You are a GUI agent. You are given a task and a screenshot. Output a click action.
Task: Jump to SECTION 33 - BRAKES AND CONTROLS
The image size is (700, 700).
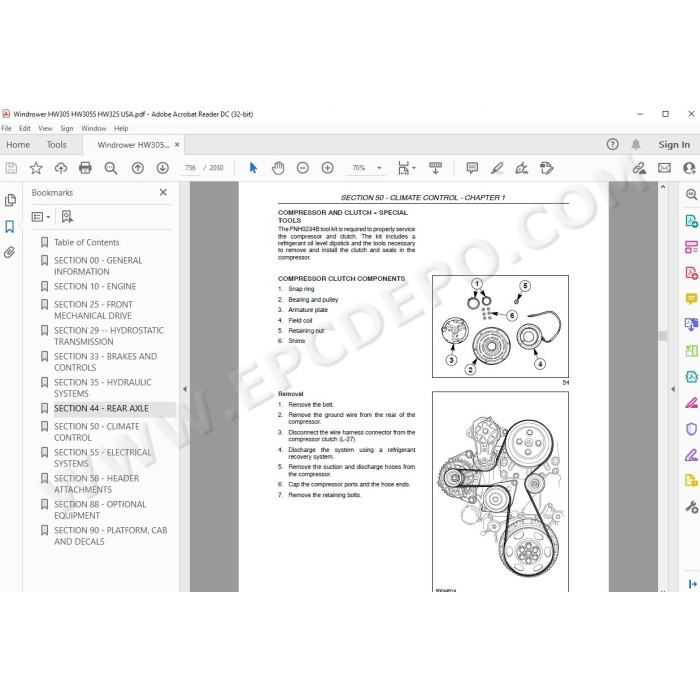pos(105,362)
